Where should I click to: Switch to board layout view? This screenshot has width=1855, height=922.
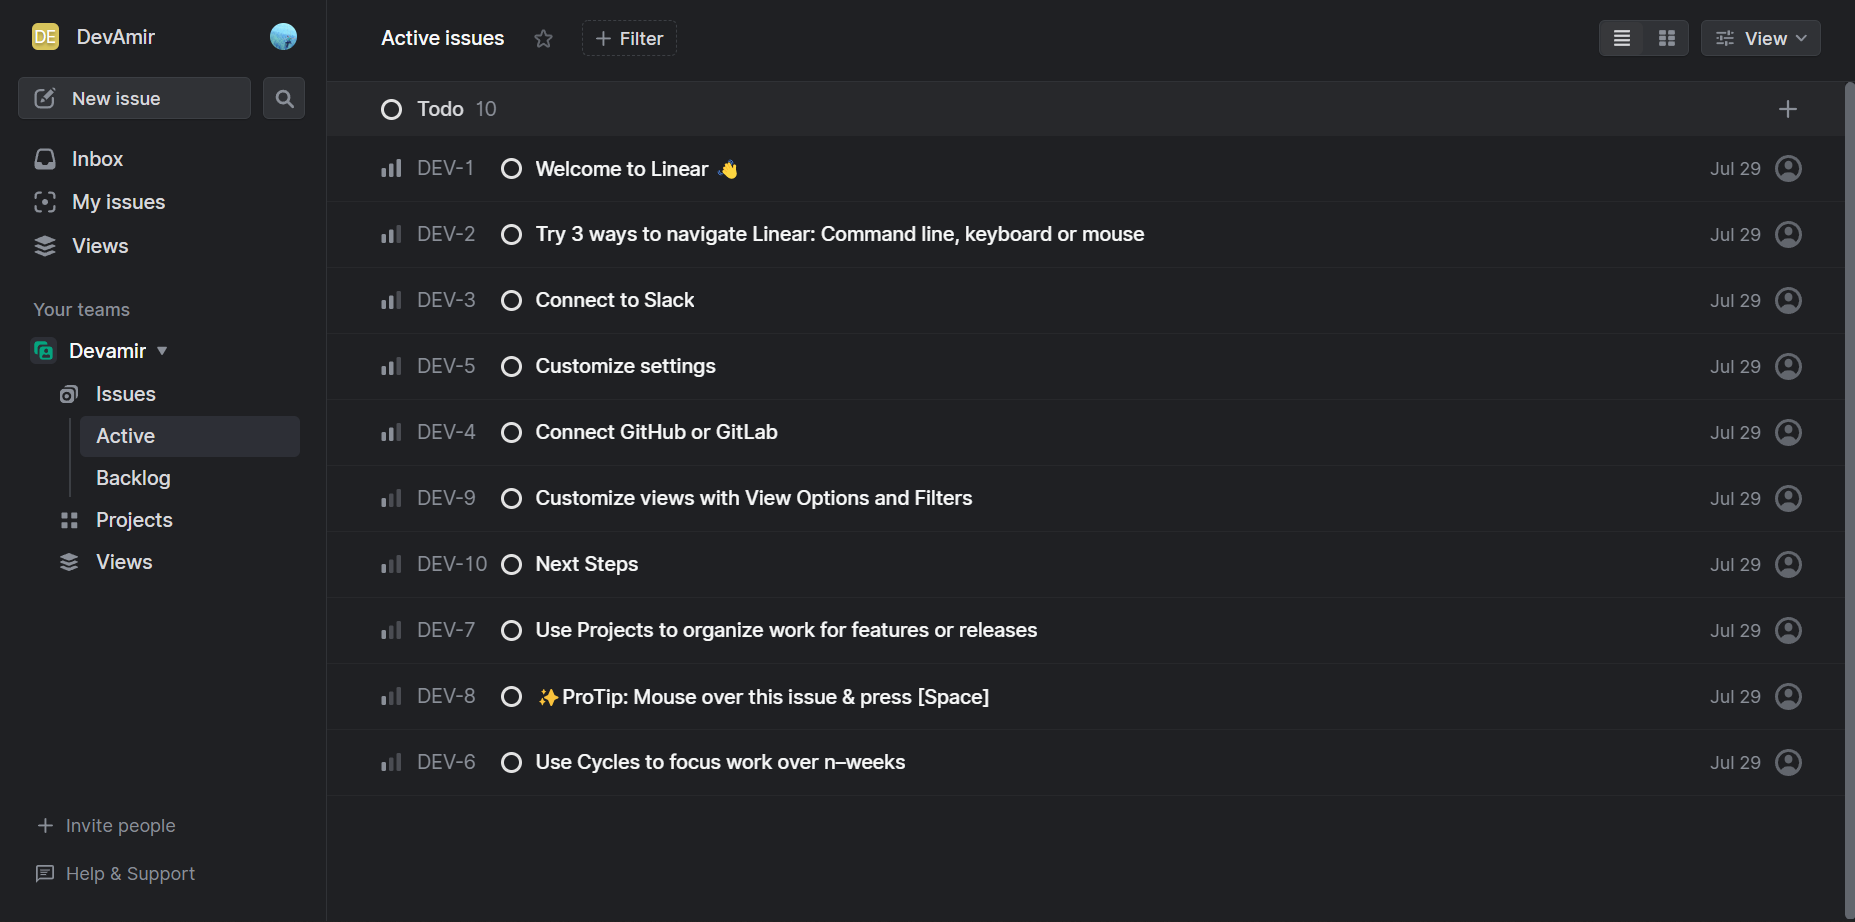[x=1666, y=38]
